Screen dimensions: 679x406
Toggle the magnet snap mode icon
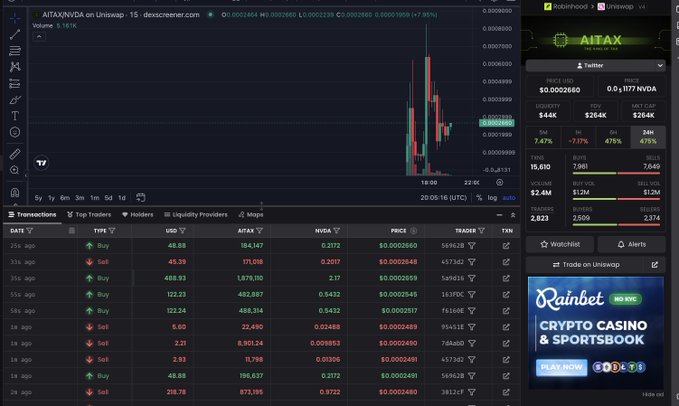coord(15,192)
